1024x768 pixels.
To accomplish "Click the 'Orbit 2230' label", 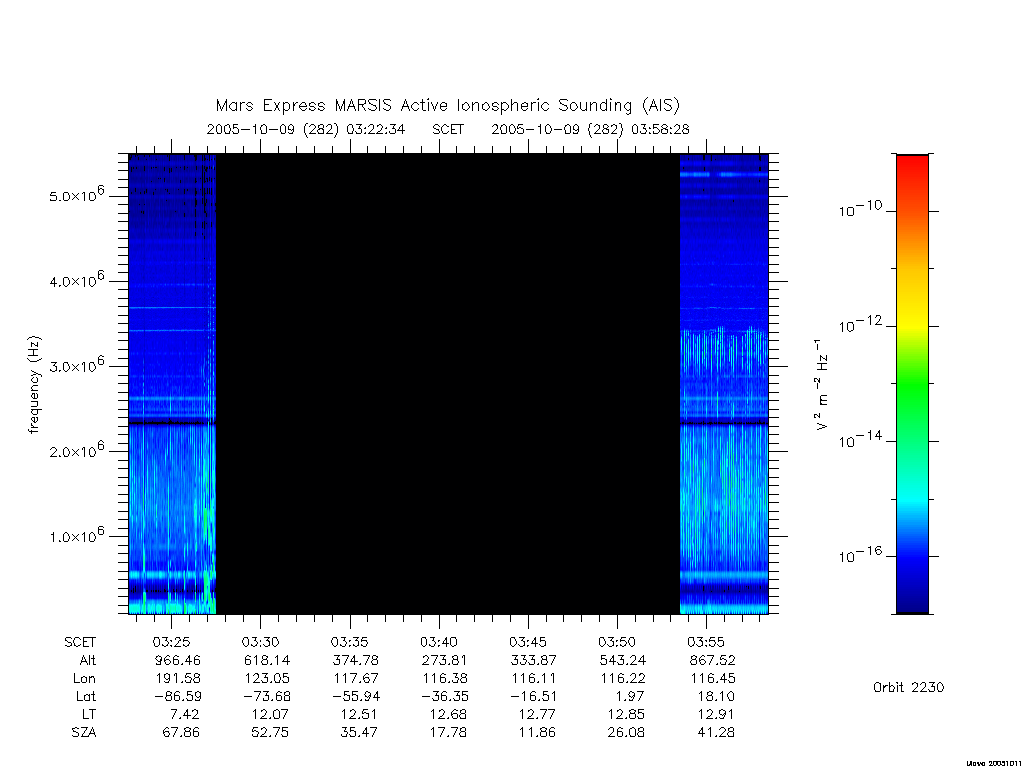I will pyautogui.click(x=908, y=687).
